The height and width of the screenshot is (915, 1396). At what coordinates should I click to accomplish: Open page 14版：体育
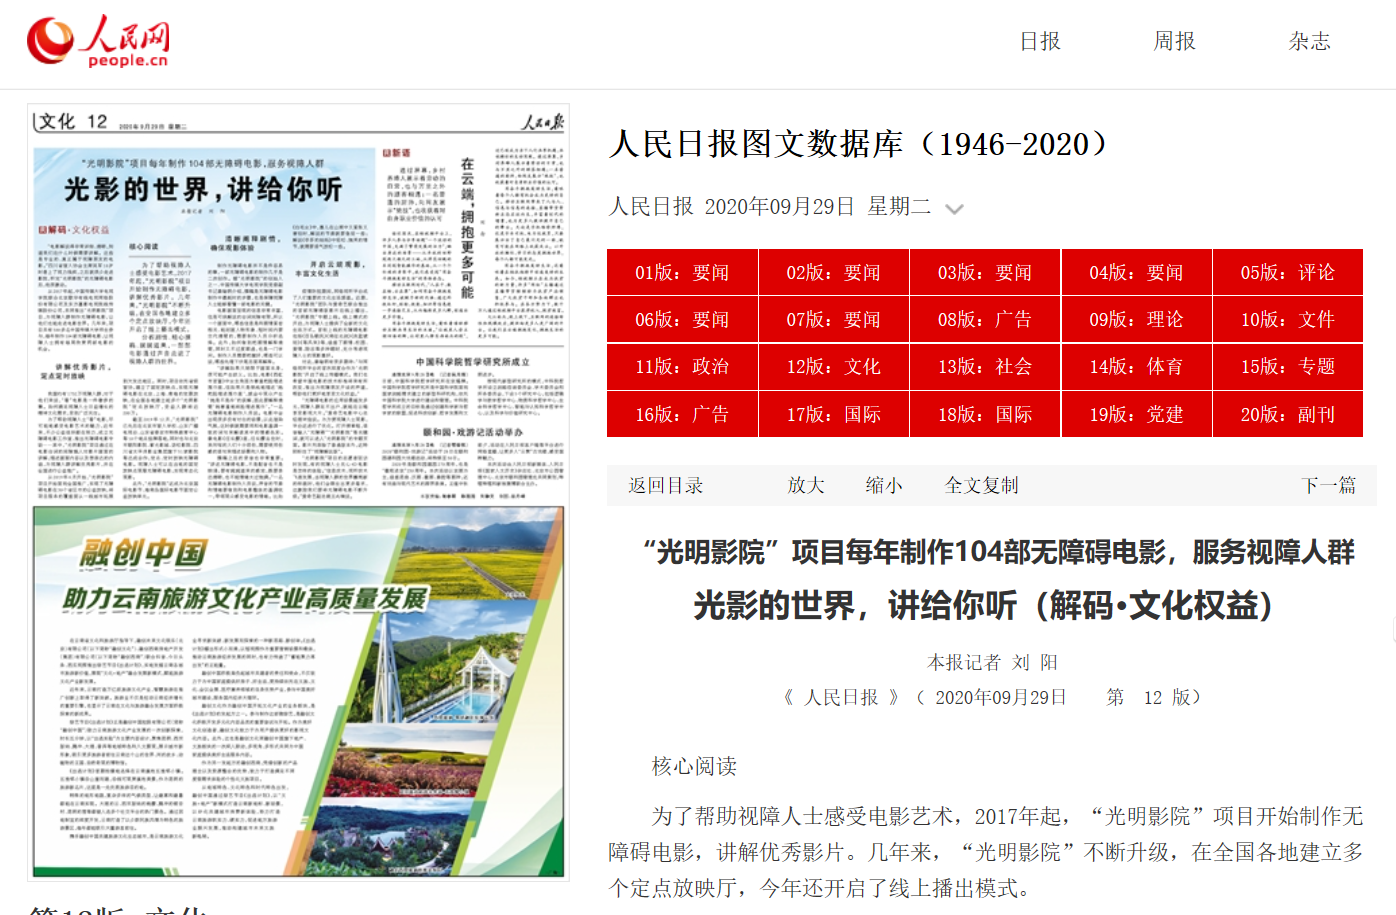[1136, 367]
